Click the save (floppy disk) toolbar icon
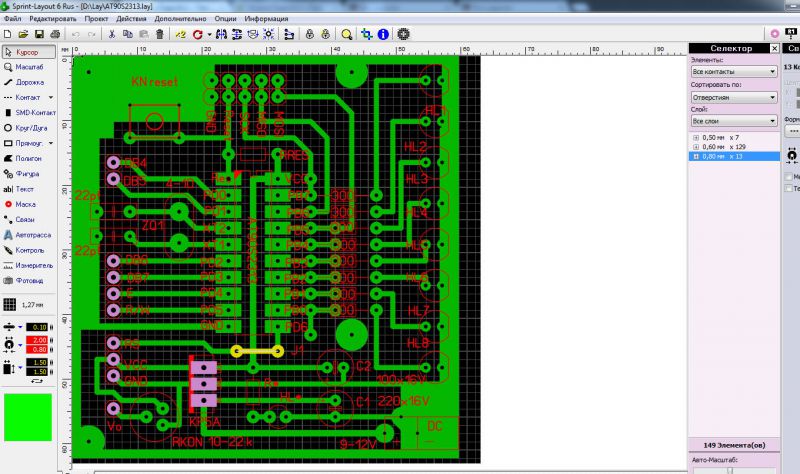 [38, 33]
